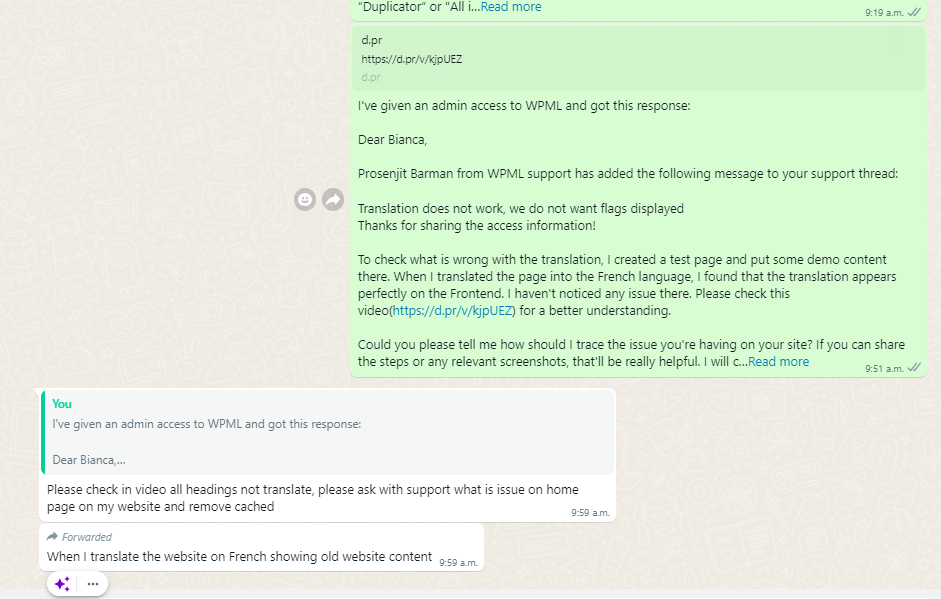The height and width of the screenshot is (599, 941).
Task: Expand Read more on the WPML response message
Action: click(778, 361)
